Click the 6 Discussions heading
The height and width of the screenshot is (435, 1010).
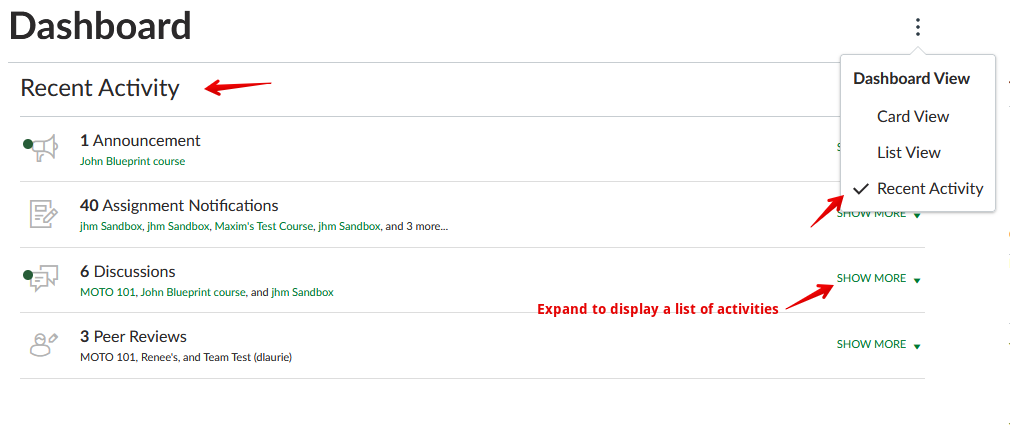[x=127, y=272]
